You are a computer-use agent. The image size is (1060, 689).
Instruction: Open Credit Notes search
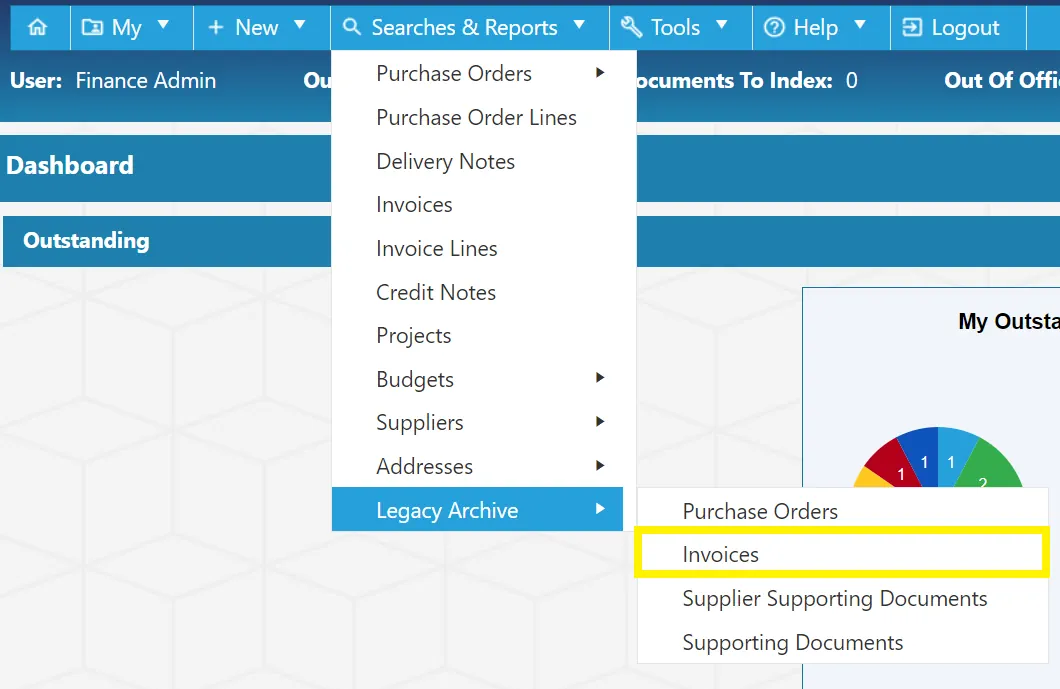(x=477, y=293)
